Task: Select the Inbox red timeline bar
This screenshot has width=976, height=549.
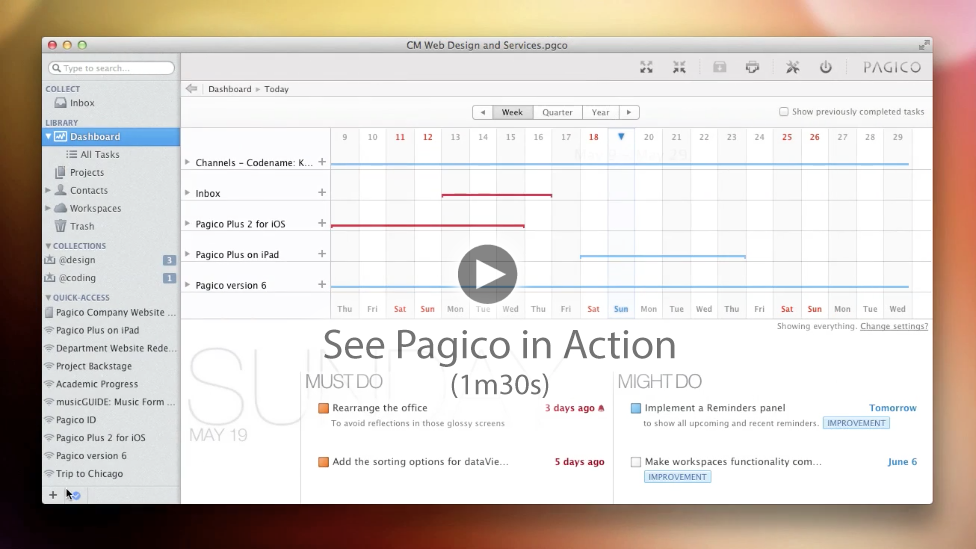Action: pos(497,195)
